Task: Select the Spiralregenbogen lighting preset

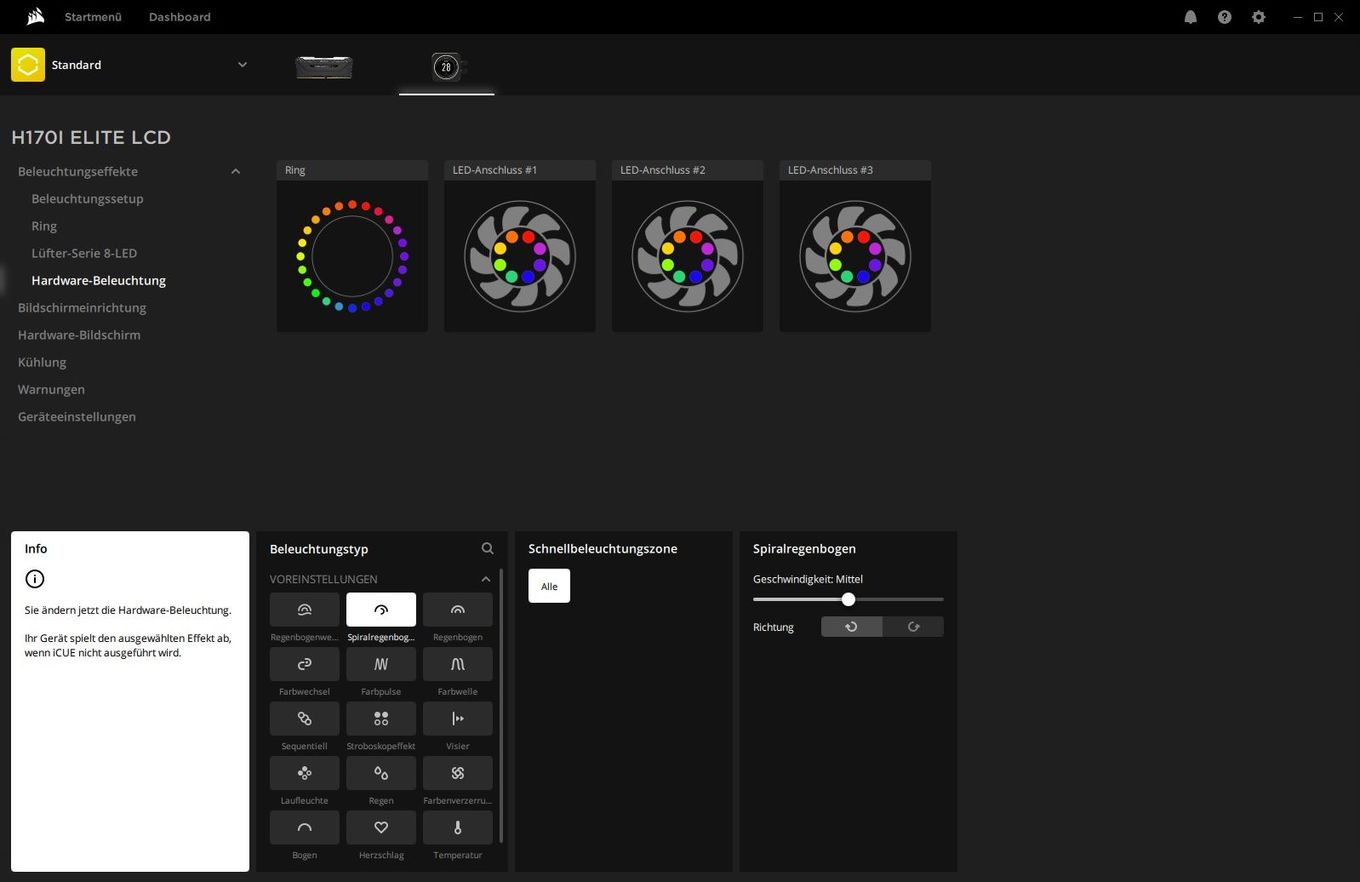Action: pyautogui.click(x=381, y=610)
